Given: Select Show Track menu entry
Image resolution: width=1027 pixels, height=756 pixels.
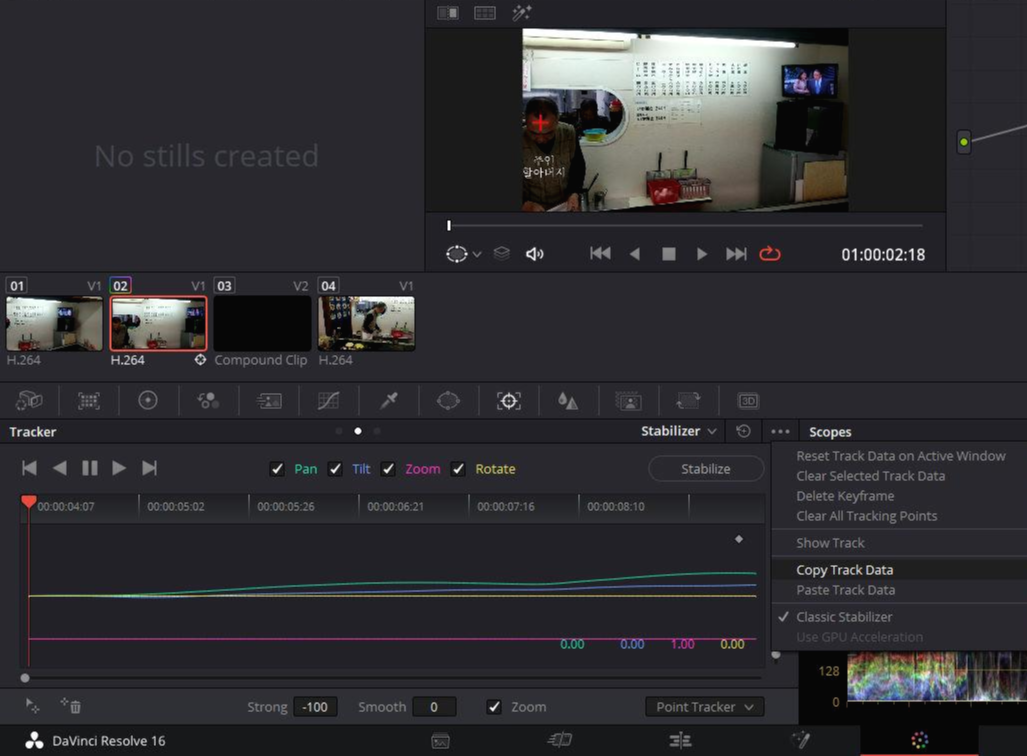Looking at the screenshot, I should coord(830,543).
